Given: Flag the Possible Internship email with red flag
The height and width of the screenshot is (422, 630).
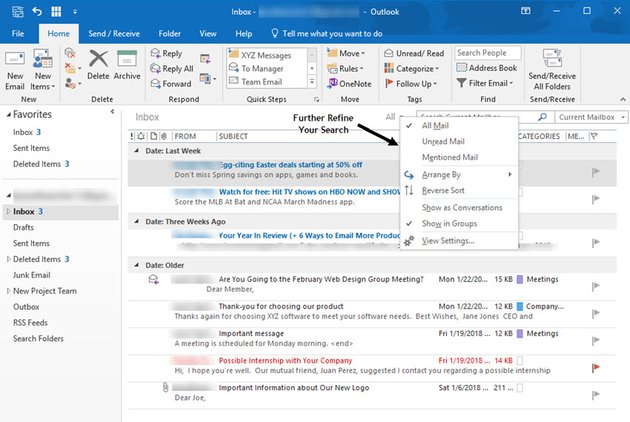Looking at the screenshot, I should click(597, 365).
